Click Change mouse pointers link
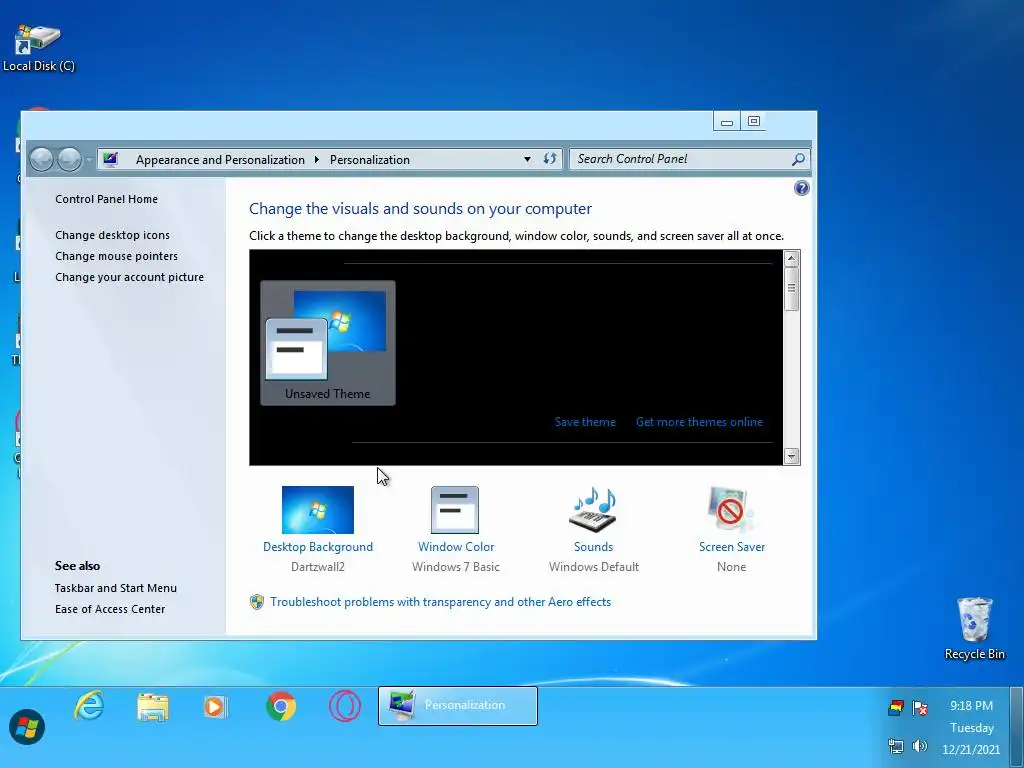The height and width of the screenshot is (768, 1024). point(116,256)
